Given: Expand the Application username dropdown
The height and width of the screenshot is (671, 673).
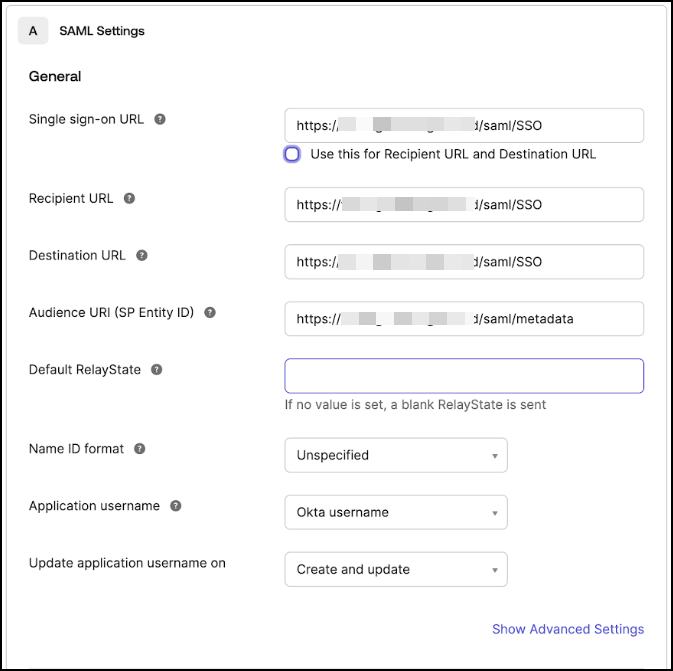Looking at the screenshot, I should coord(396,512).
